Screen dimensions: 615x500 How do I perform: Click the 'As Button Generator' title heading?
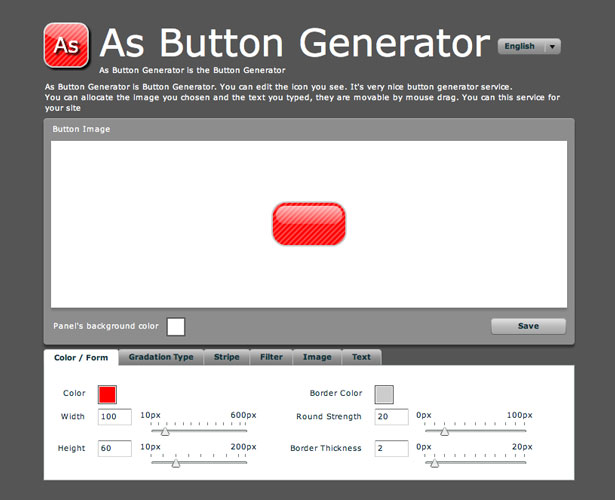[295, 42]
